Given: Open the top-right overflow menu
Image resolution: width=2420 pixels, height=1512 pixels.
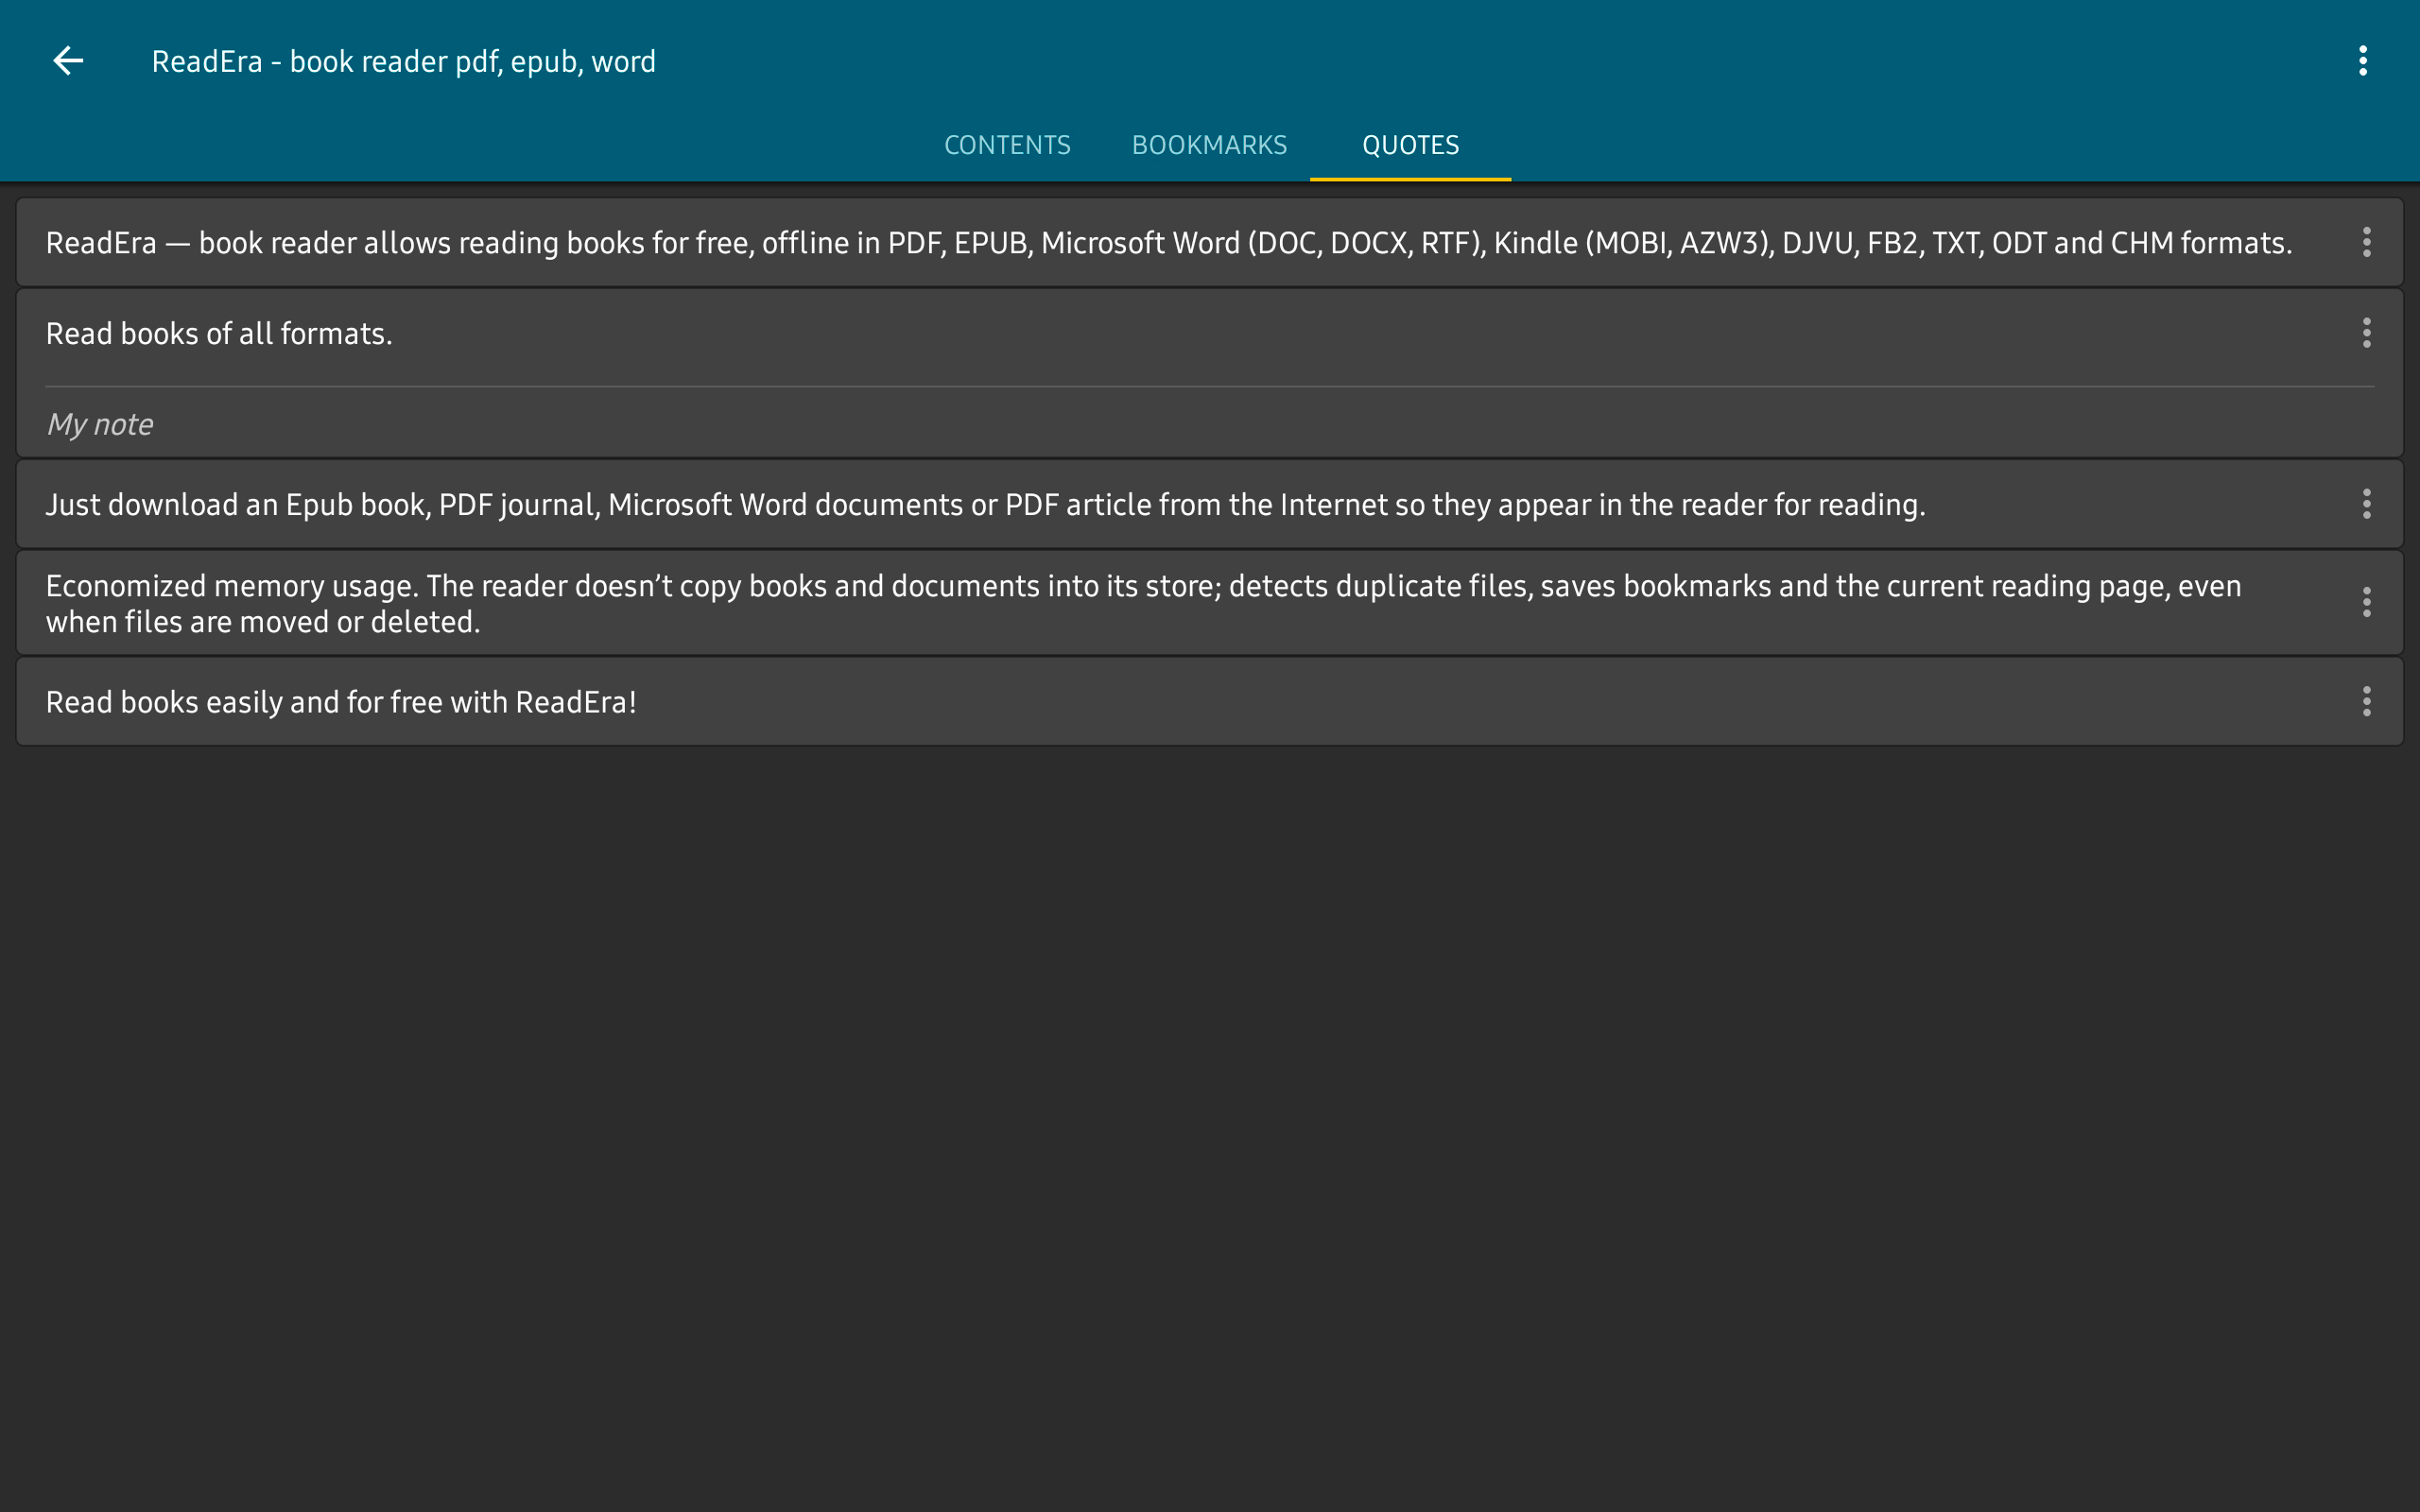Looking at the screenshot, I should (2363, 61).
